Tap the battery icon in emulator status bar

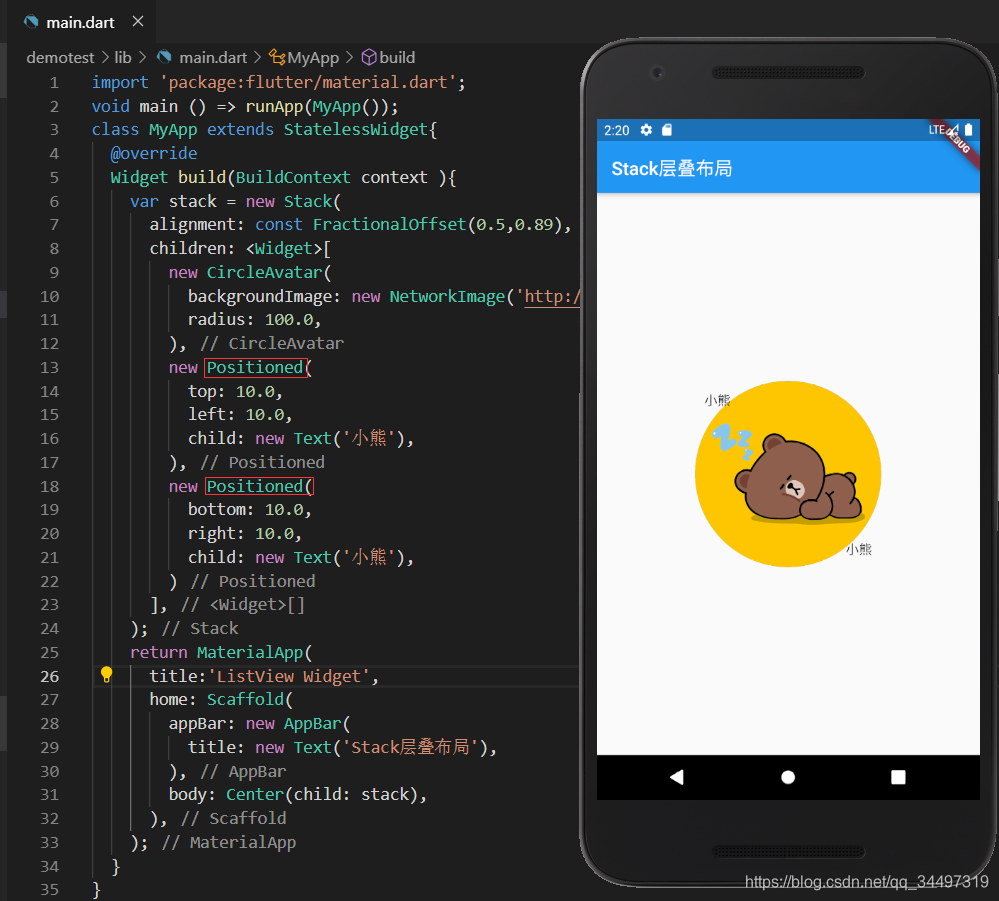[968, 129]
